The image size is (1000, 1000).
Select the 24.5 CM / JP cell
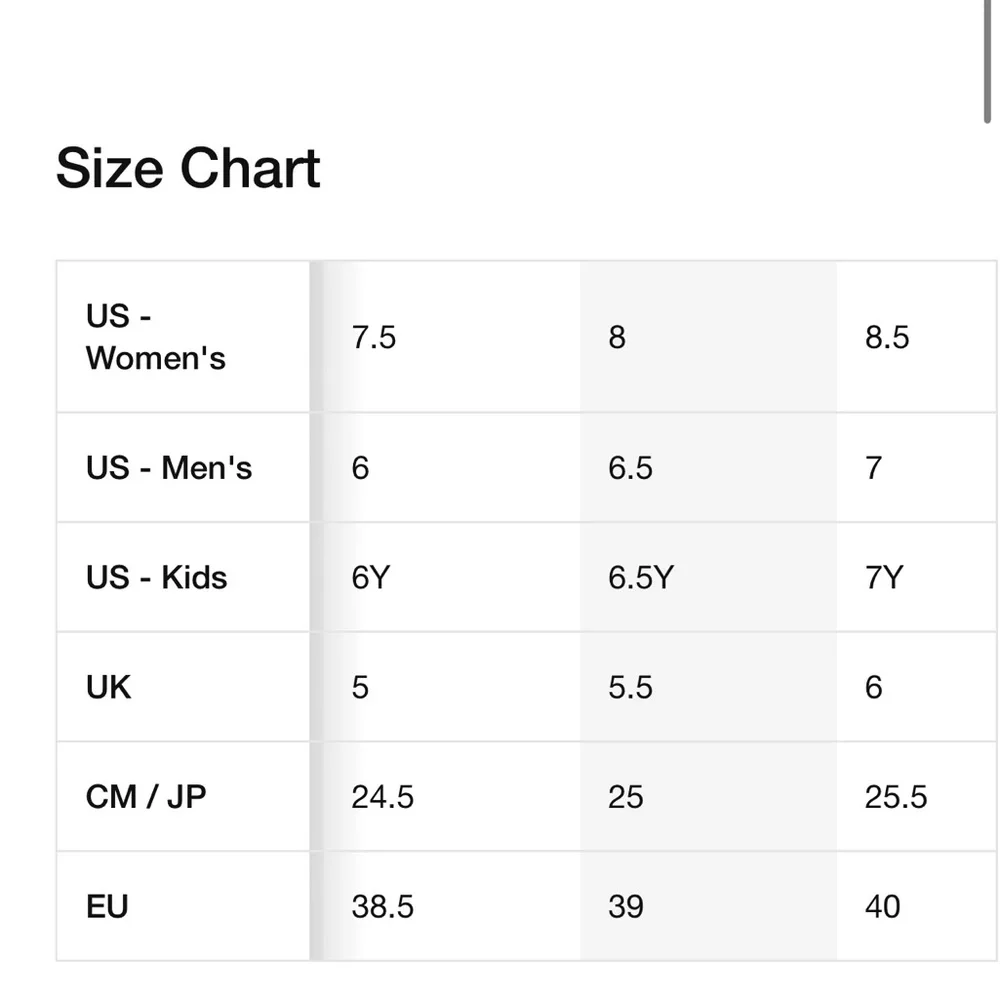pos(382,797)
